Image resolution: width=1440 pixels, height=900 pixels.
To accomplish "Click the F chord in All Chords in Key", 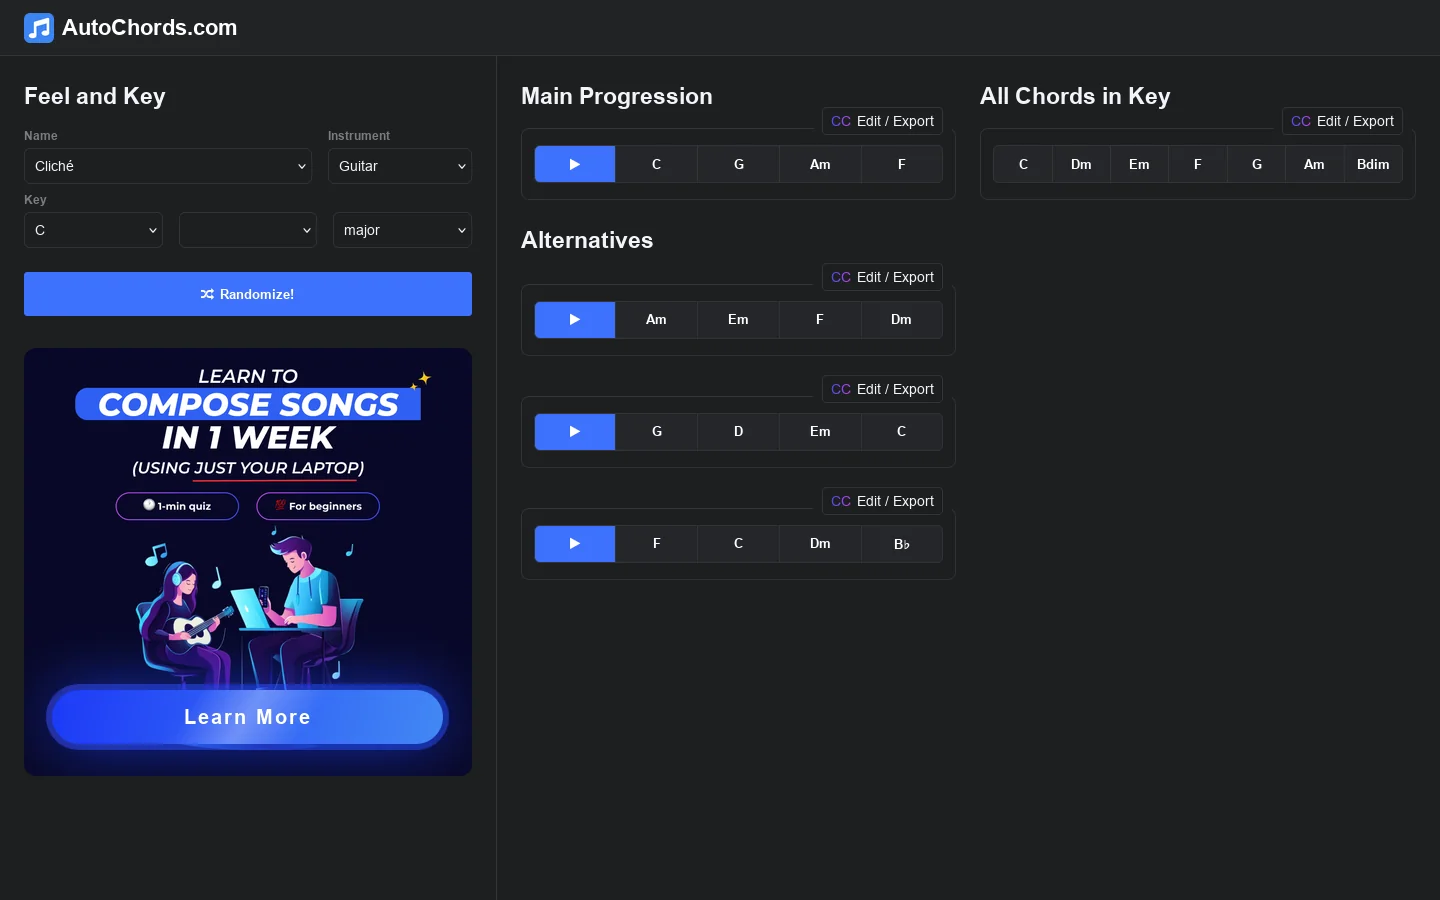I will (1198, 164).
